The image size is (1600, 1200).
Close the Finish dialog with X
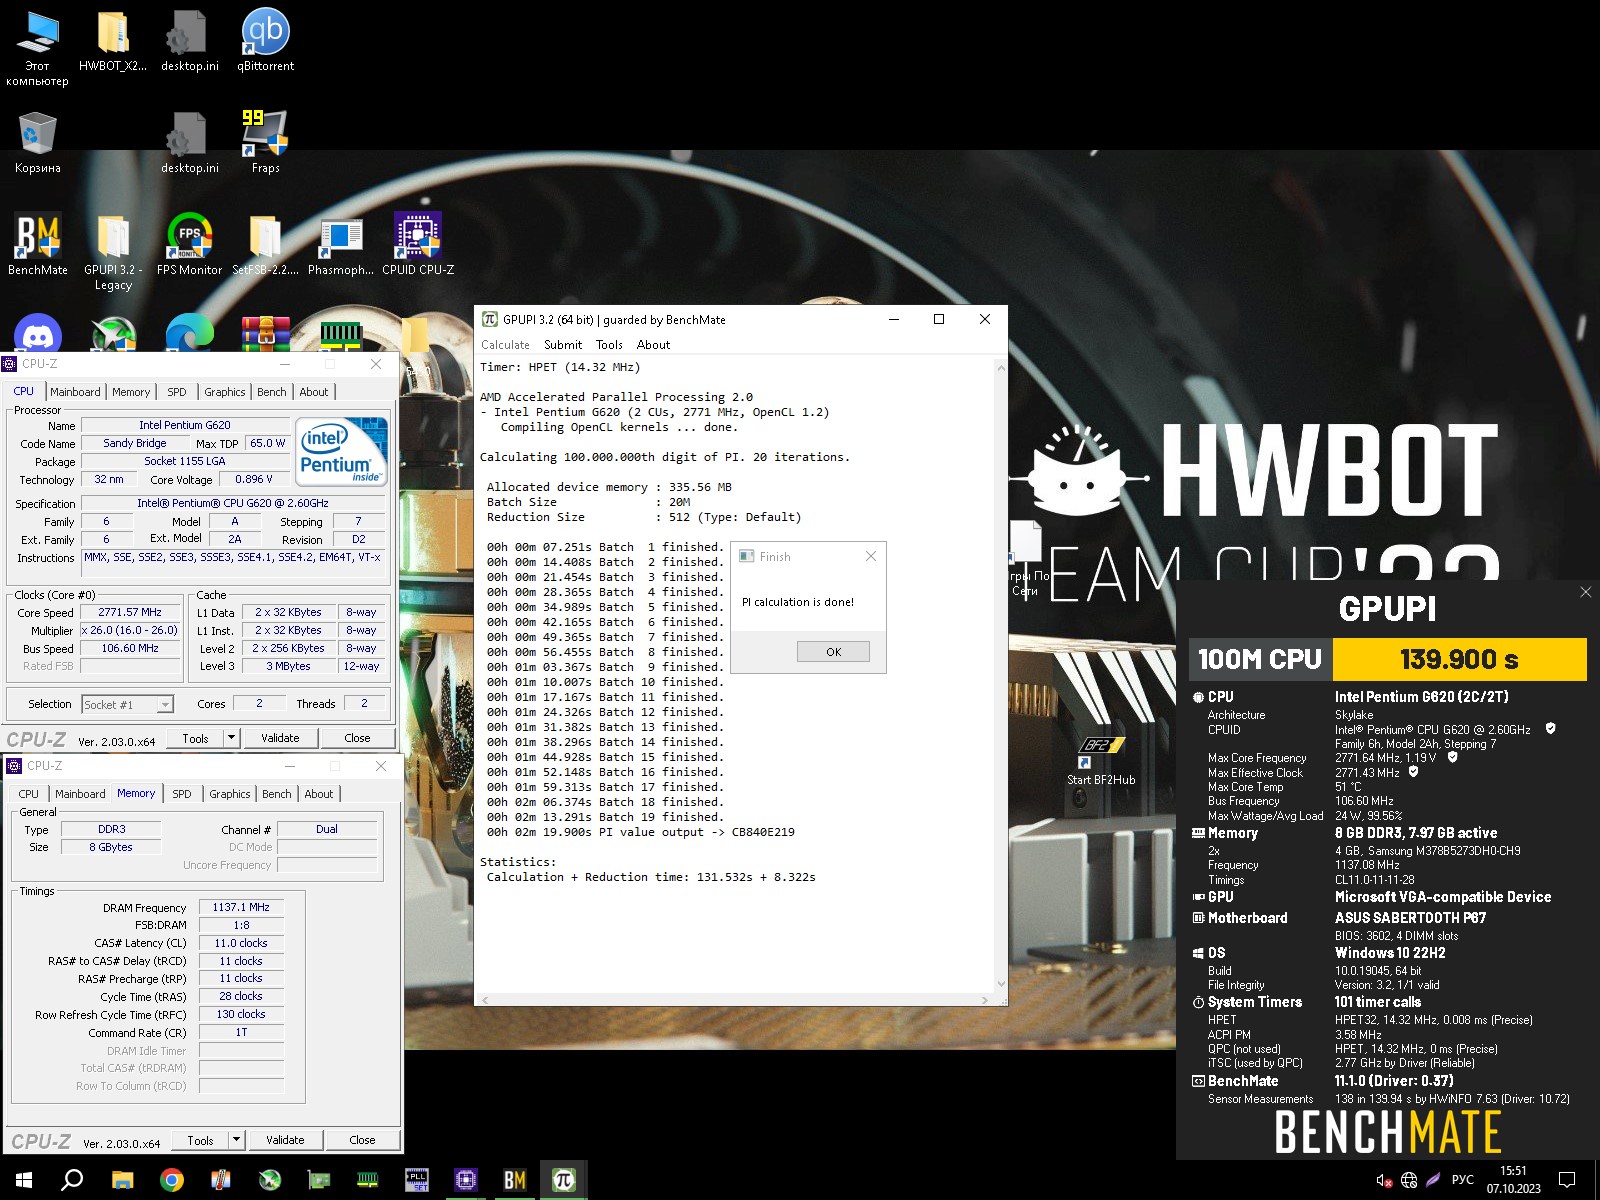[870, 556]
